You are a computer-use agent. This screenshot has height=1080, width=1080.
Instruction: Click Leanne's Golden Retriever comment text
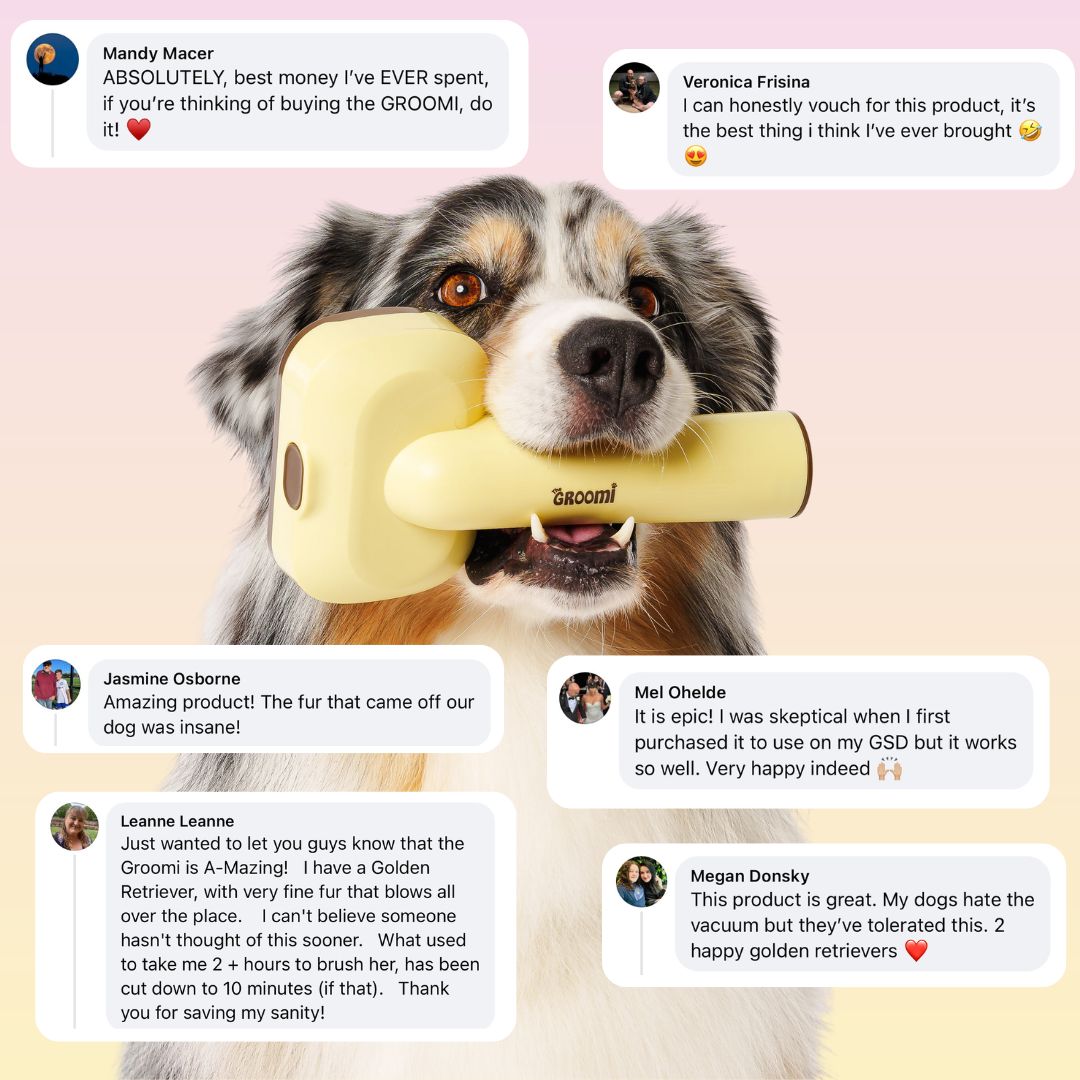[x=300, y=928]
